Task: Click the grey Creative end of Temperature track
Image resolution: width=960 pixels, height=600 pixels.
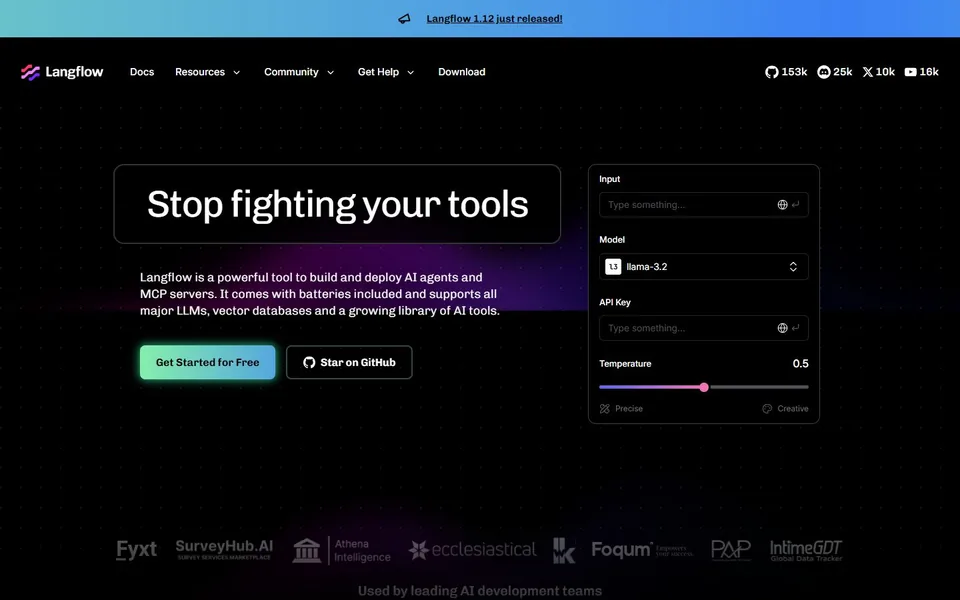Action: click(x=759, y=387)
